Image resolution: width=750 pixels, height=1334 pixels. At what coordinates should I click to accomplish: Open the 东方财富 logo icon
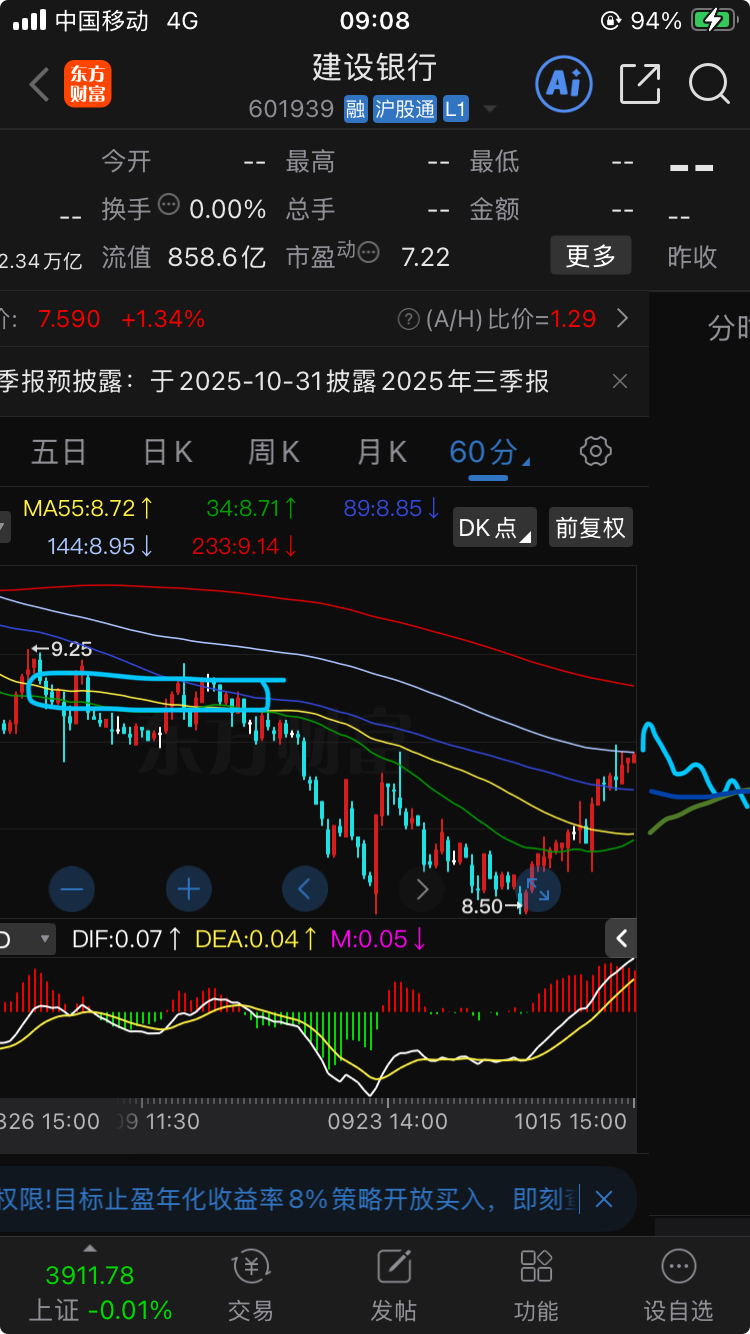88,84
